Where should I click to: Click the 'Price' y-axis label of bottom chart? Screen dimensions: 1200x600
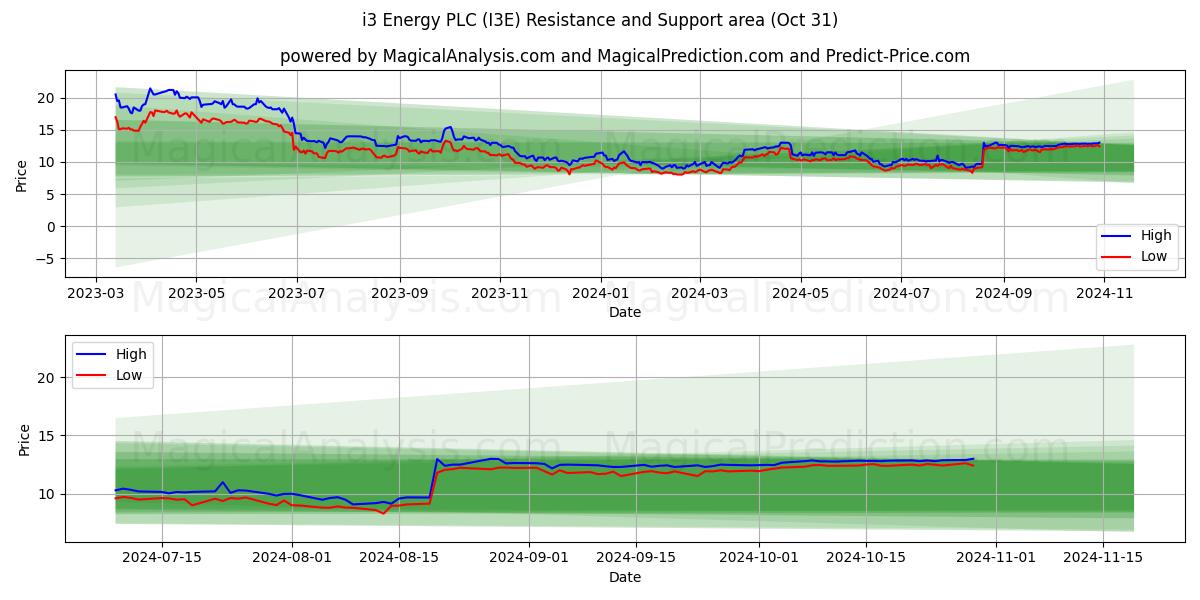(23, 439)
